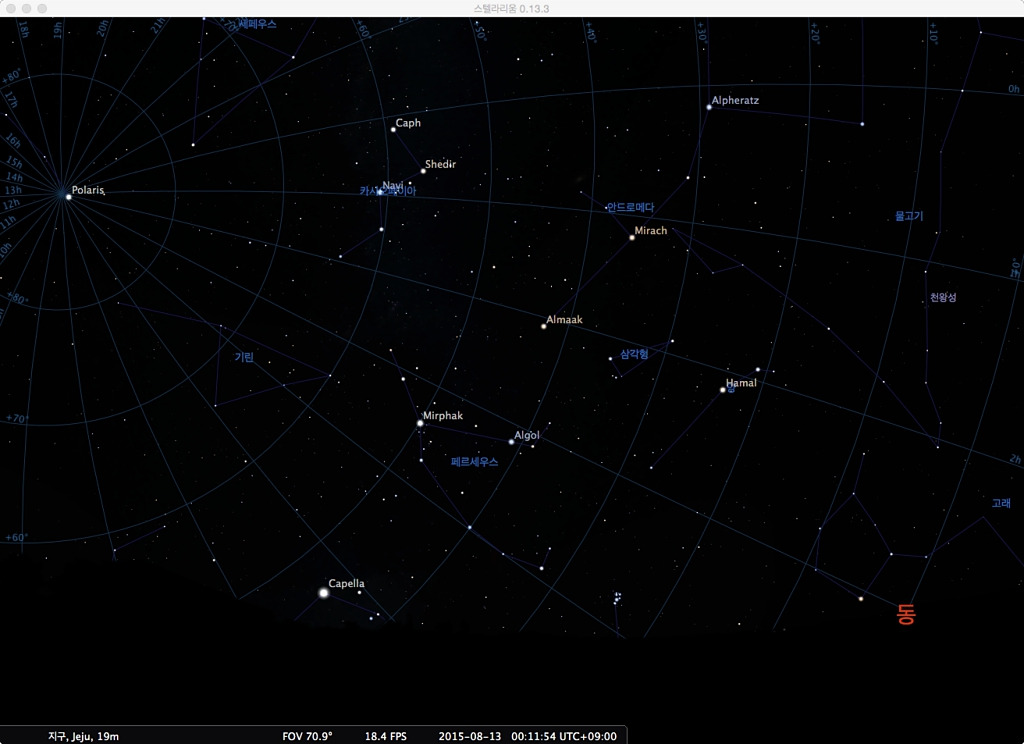Select the star Polaris
This screenshot has height=744, width=1024.
[x=68, y=196]
